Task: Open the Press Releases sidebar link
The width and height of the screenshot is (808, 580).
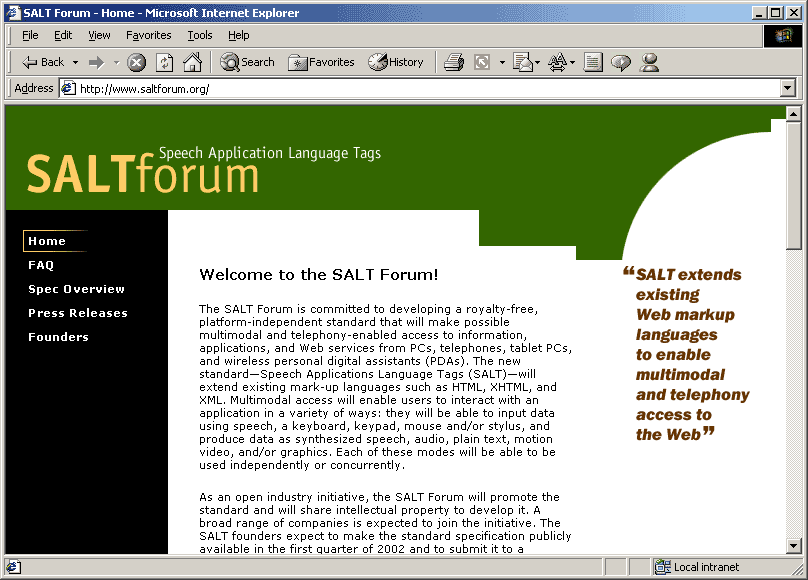Action: pos(78,313)
